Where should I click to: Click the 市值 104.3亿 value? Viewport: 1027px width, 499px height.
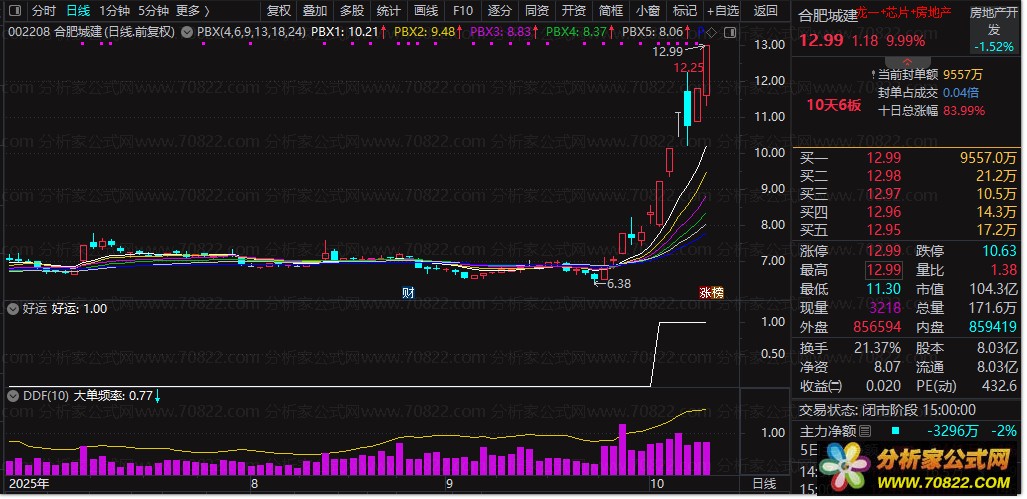click(994, 289)
